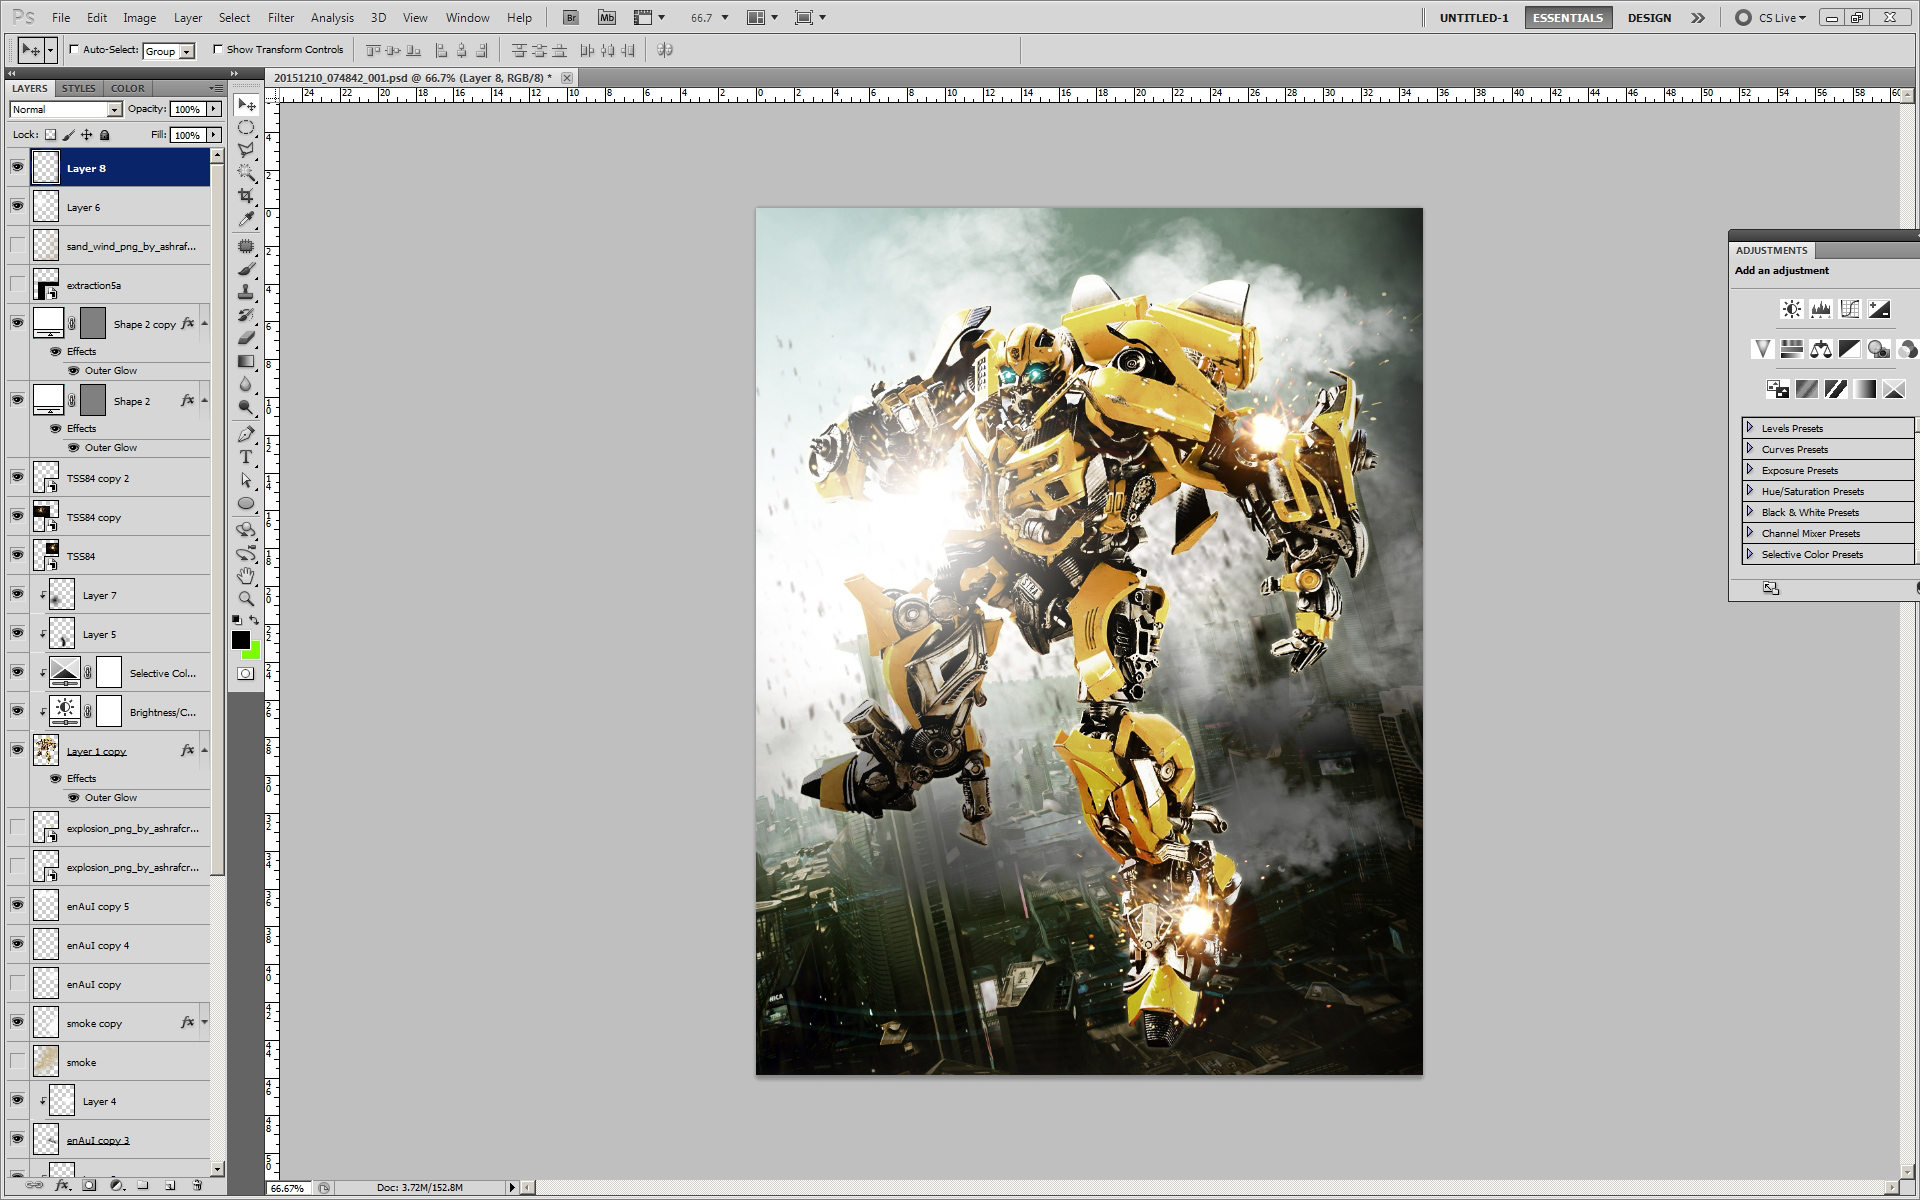
Task: Open the Image menu
Action: (x=139, y=18)
